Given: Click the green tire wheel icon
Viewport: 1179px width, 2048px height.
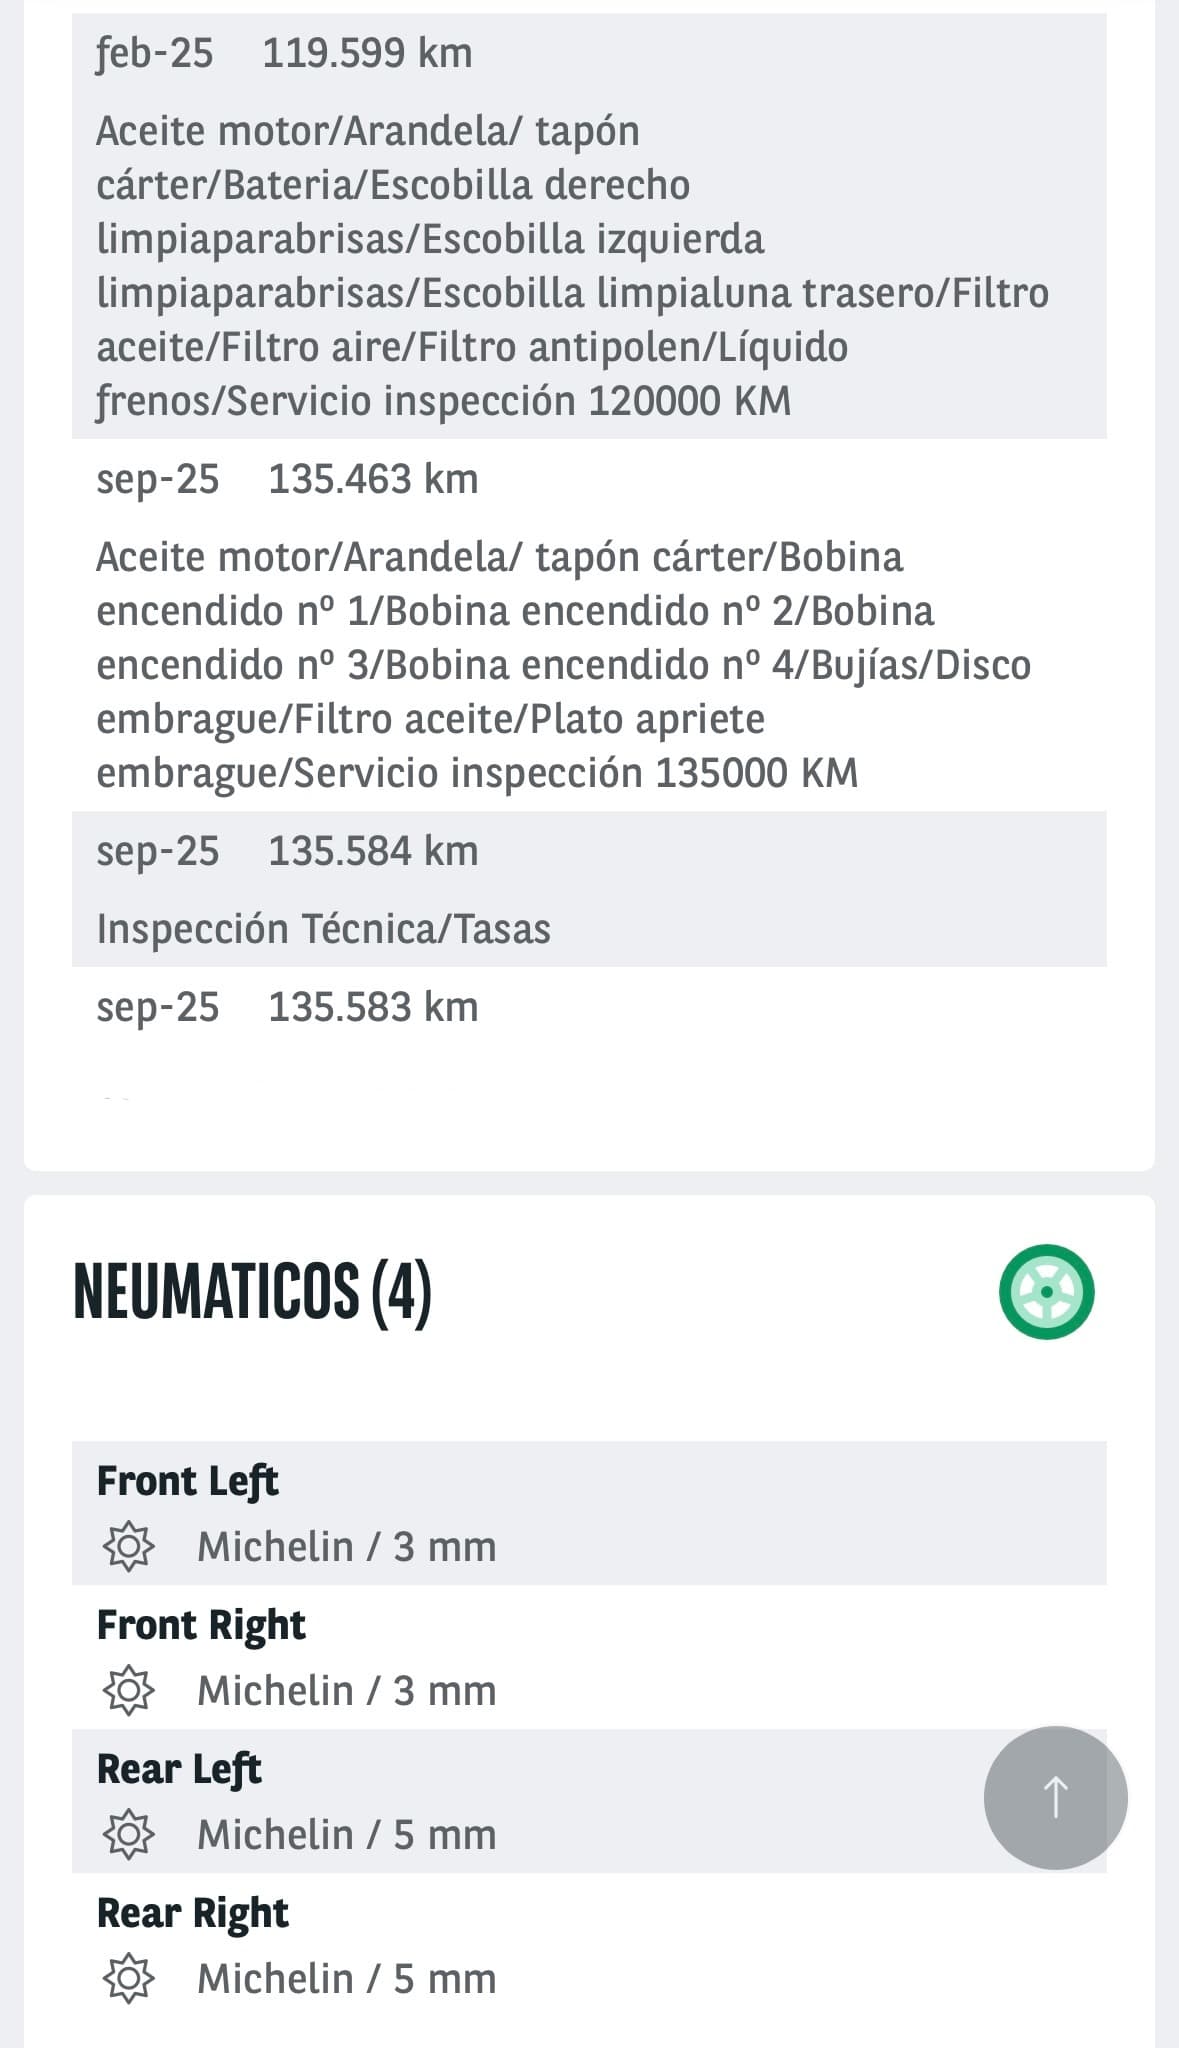Looking at the screenshot, I should click(1046, 1291).
